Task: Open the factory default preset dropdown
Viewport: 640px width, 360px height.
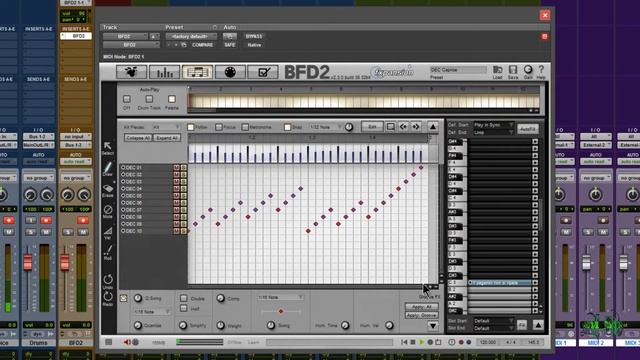Action: pos(191,36)
